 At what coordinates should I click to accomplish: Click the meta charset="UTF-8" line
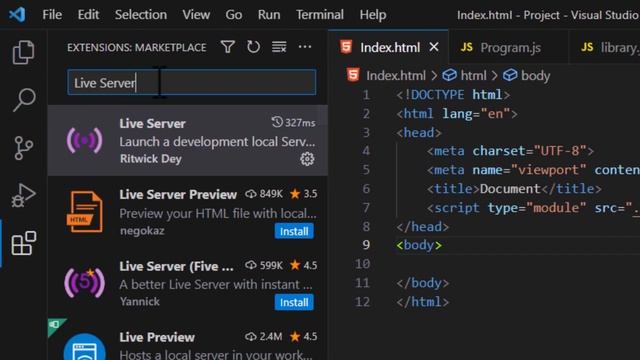[x=510, y=151]
